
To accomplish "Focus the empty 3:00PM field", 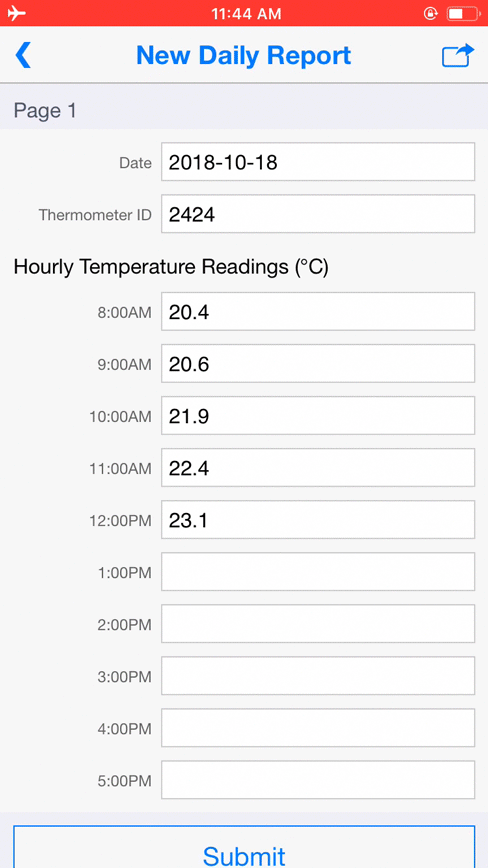I will point(318,676).
